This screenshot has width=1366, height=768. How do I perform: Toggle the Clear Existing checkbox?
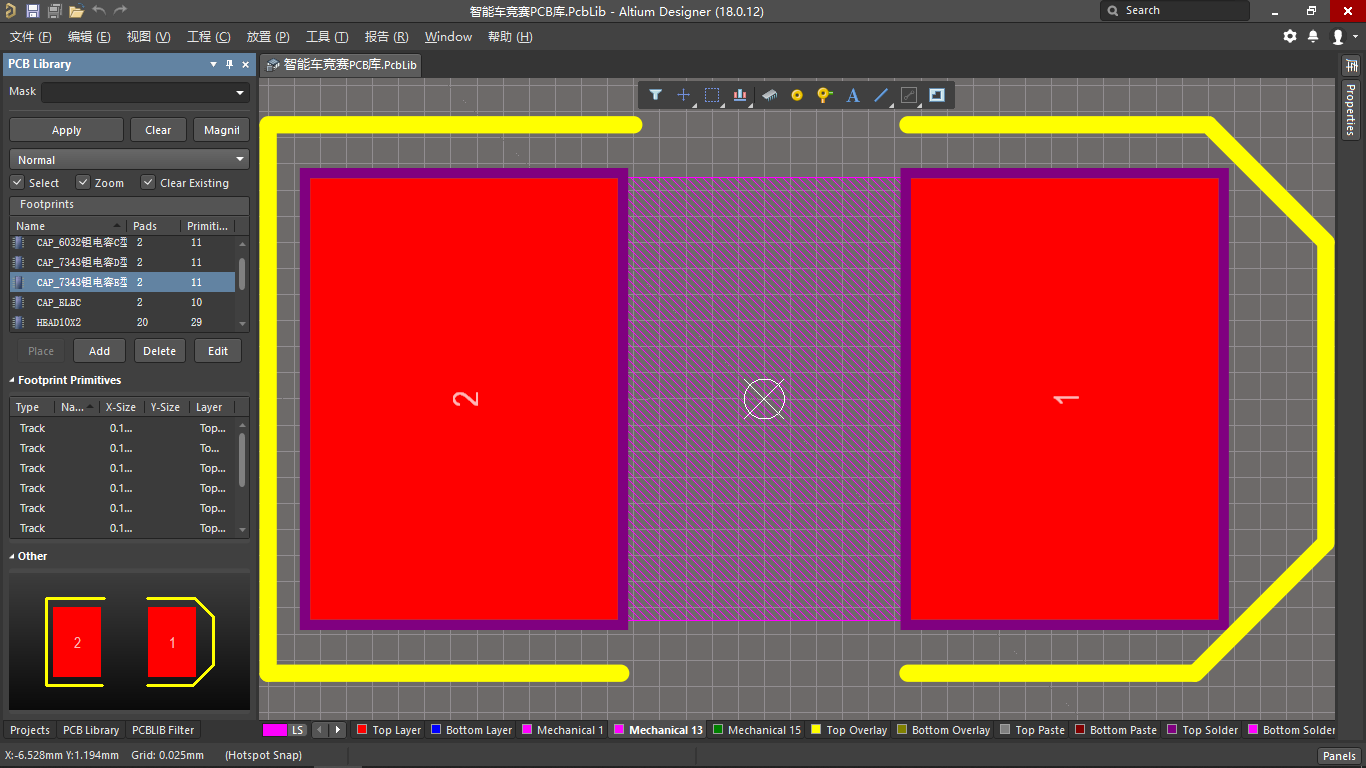[x=148, y=182]
